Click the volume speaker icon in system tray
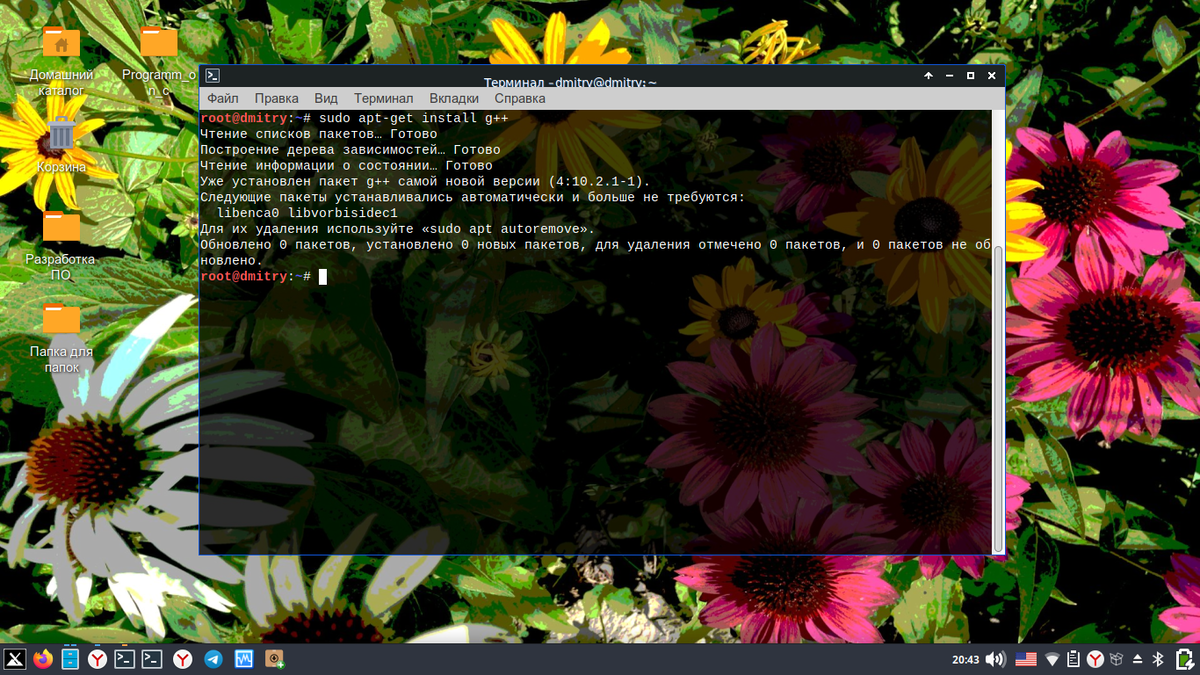The width and height of the screenshot is (1200, 675). click(x=995, y=659)
